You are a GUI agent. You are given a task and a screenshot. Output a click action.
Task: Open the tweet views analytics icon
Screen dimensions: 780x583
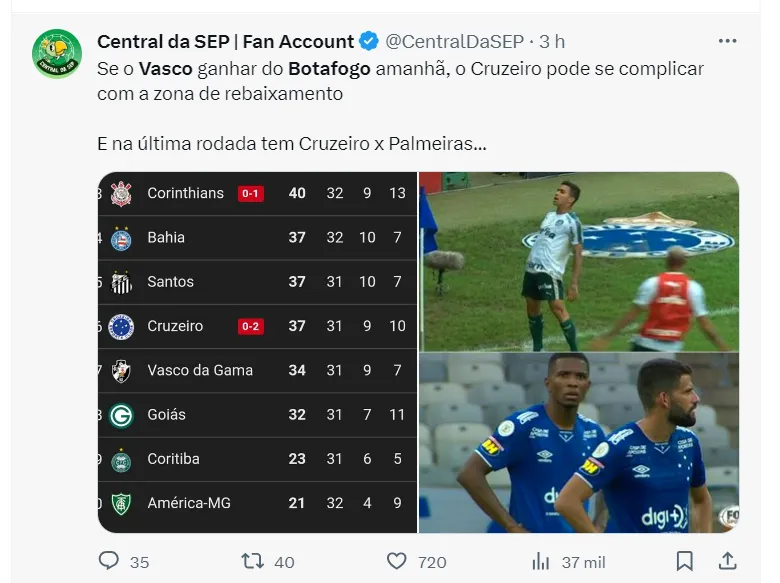[541, 561]
